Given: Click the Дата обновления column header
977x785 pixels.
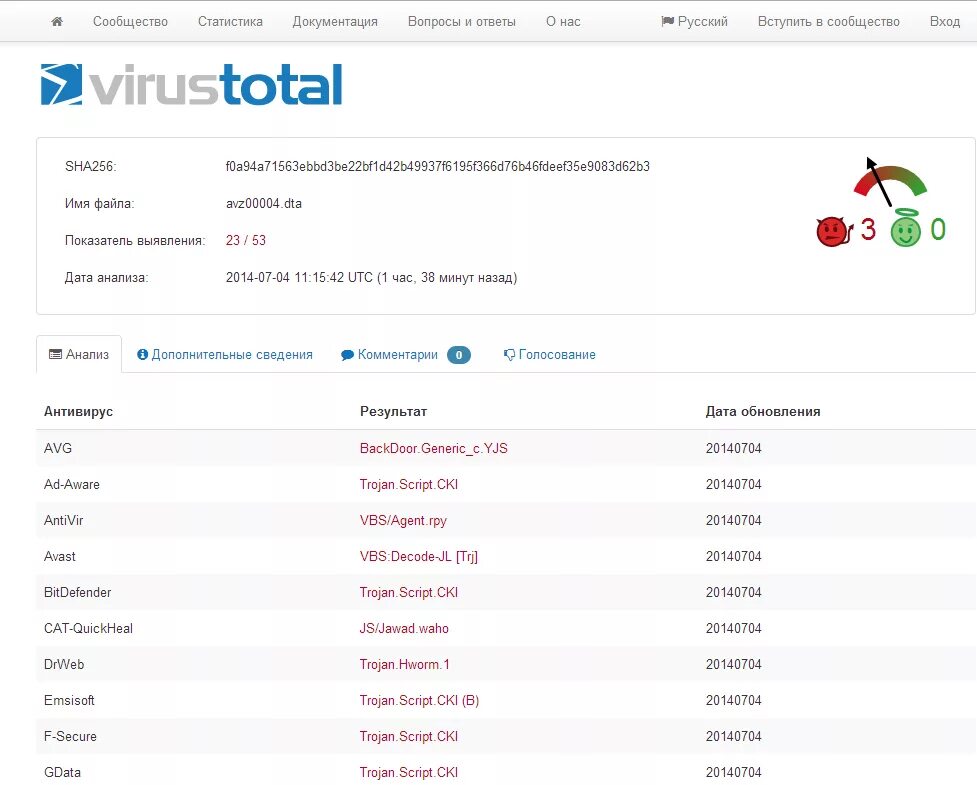Looking at the screenshot, I should (x=763, y=411).
